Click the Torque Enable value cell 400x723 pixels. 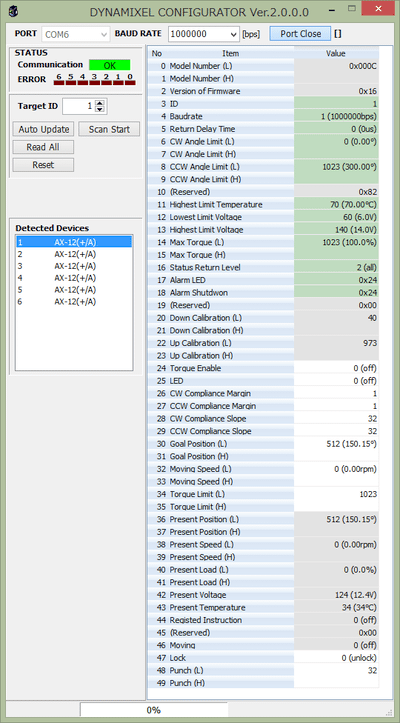pyautogui.click(x=336, y=368)
